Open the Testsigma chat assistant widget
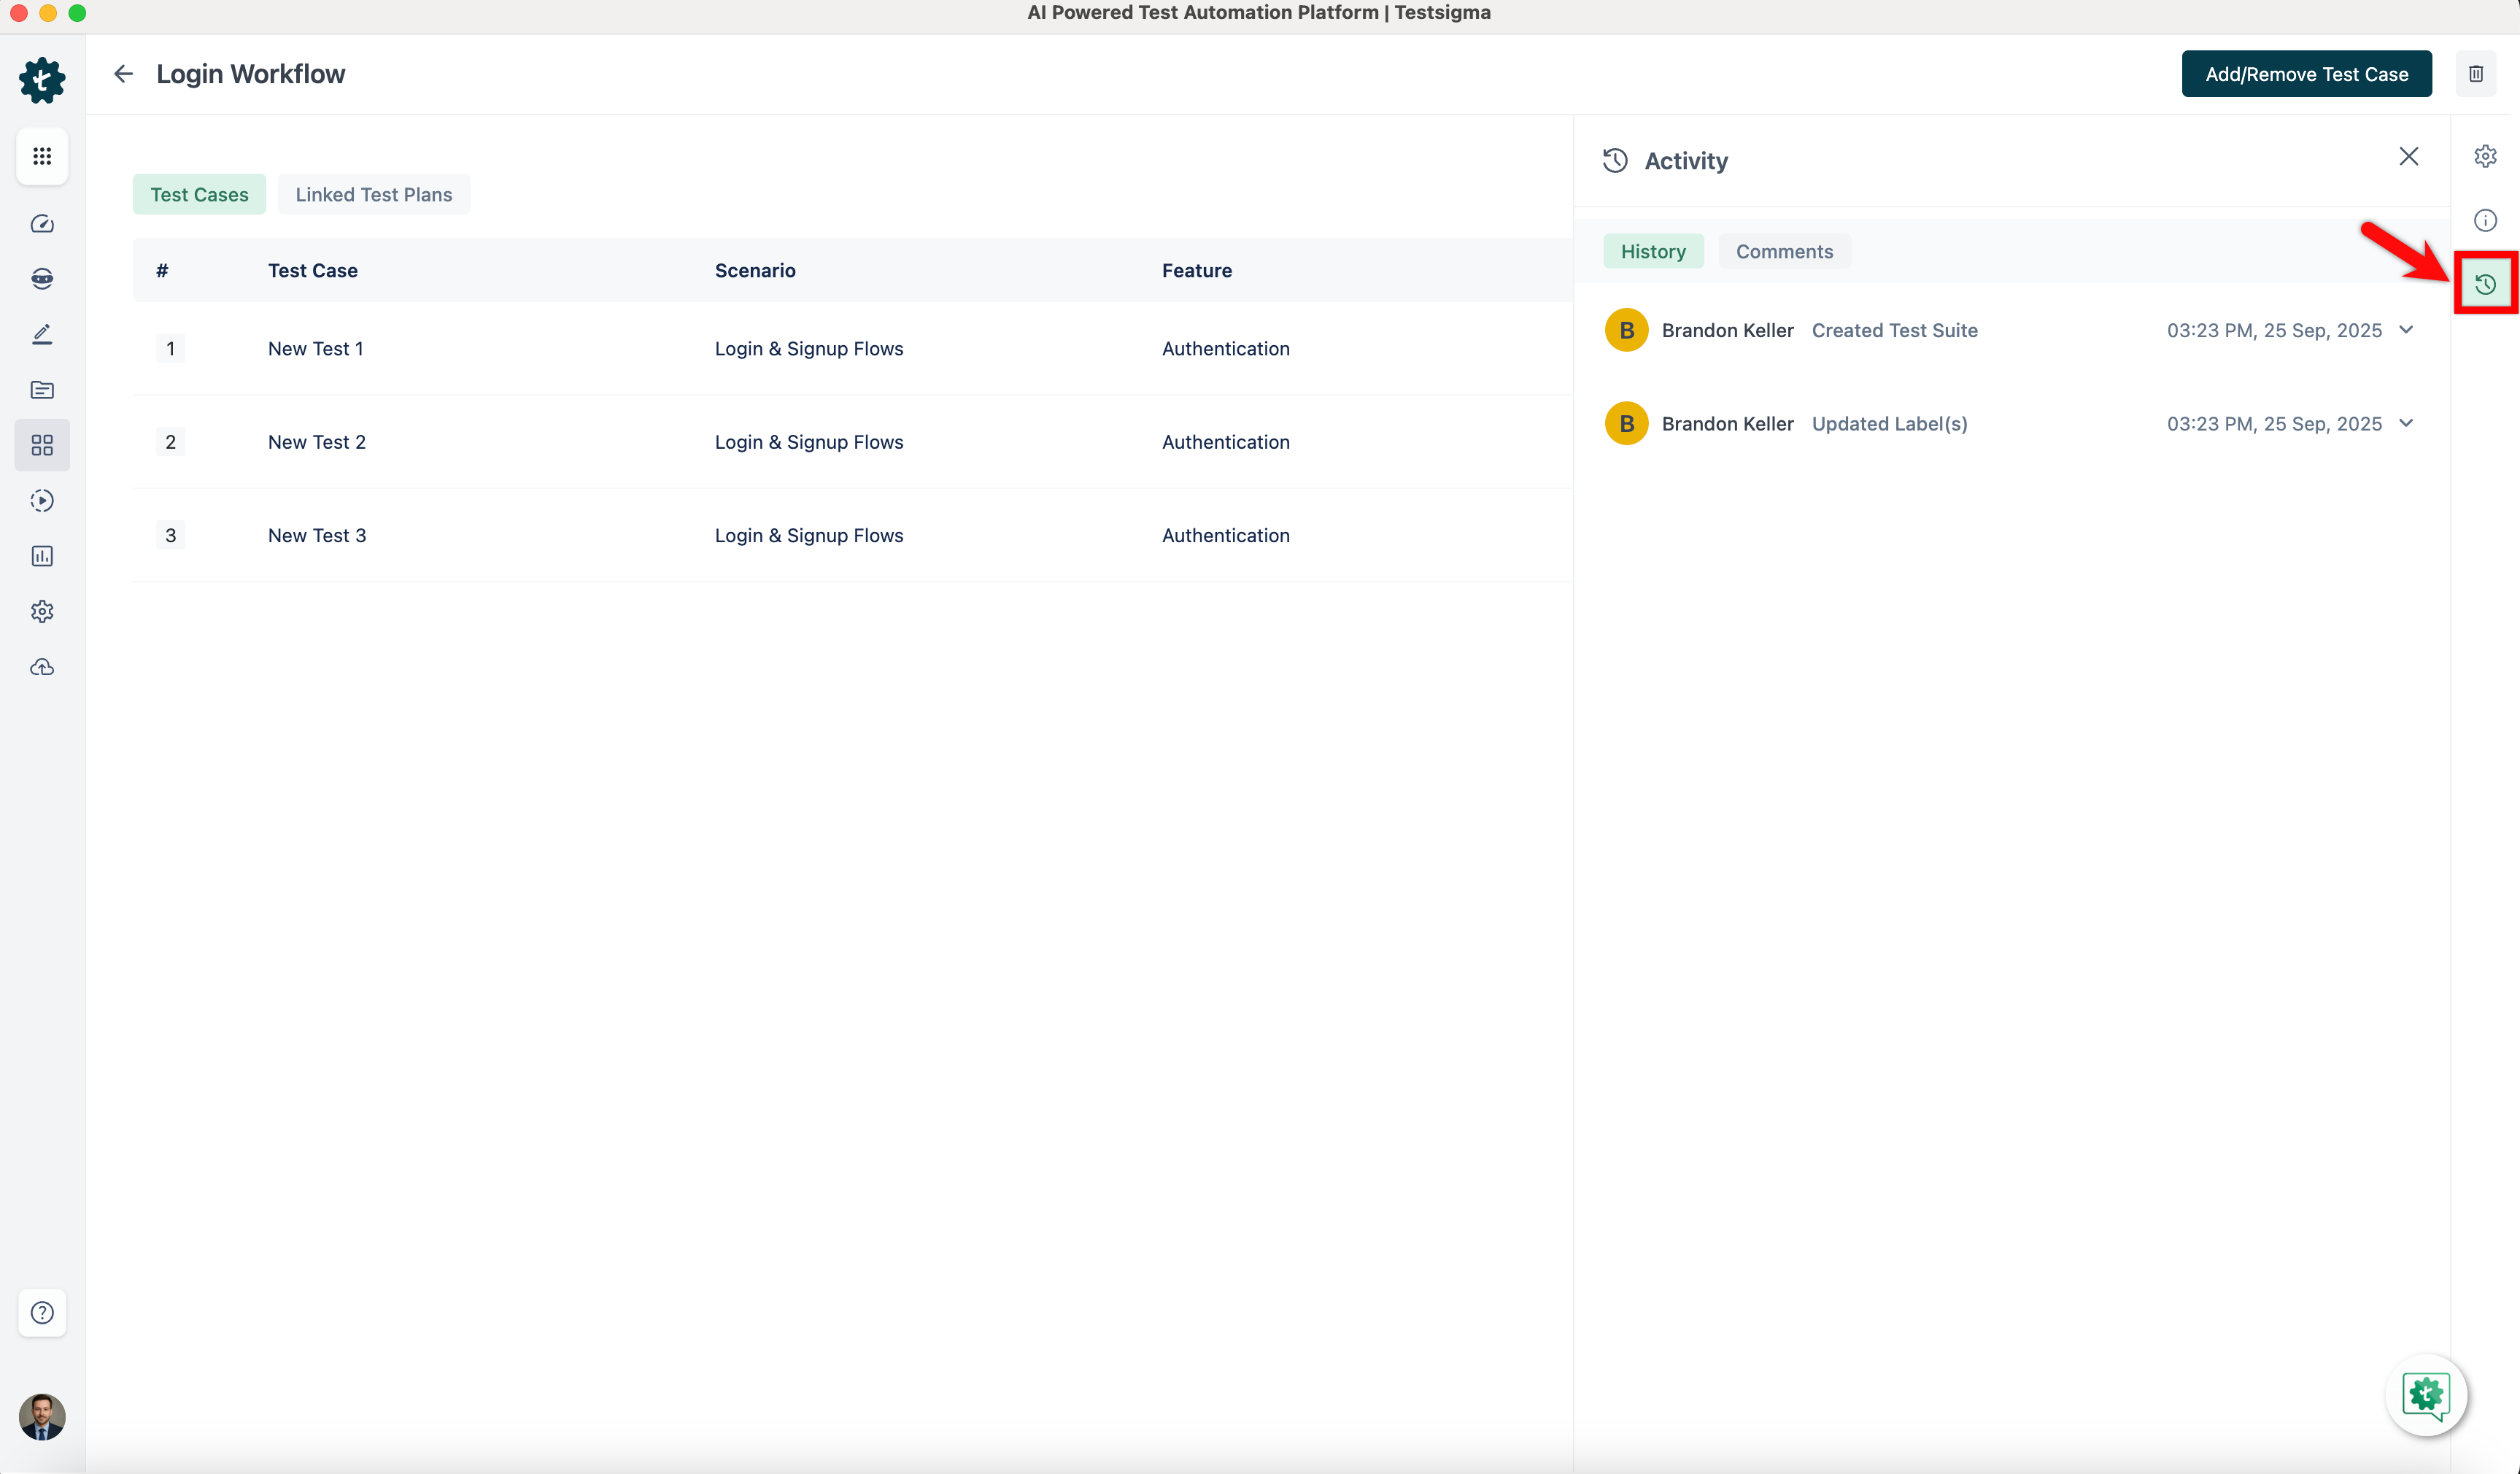The width and height of the screenshot is (2520, 1474). [x=2426, y=1395]
